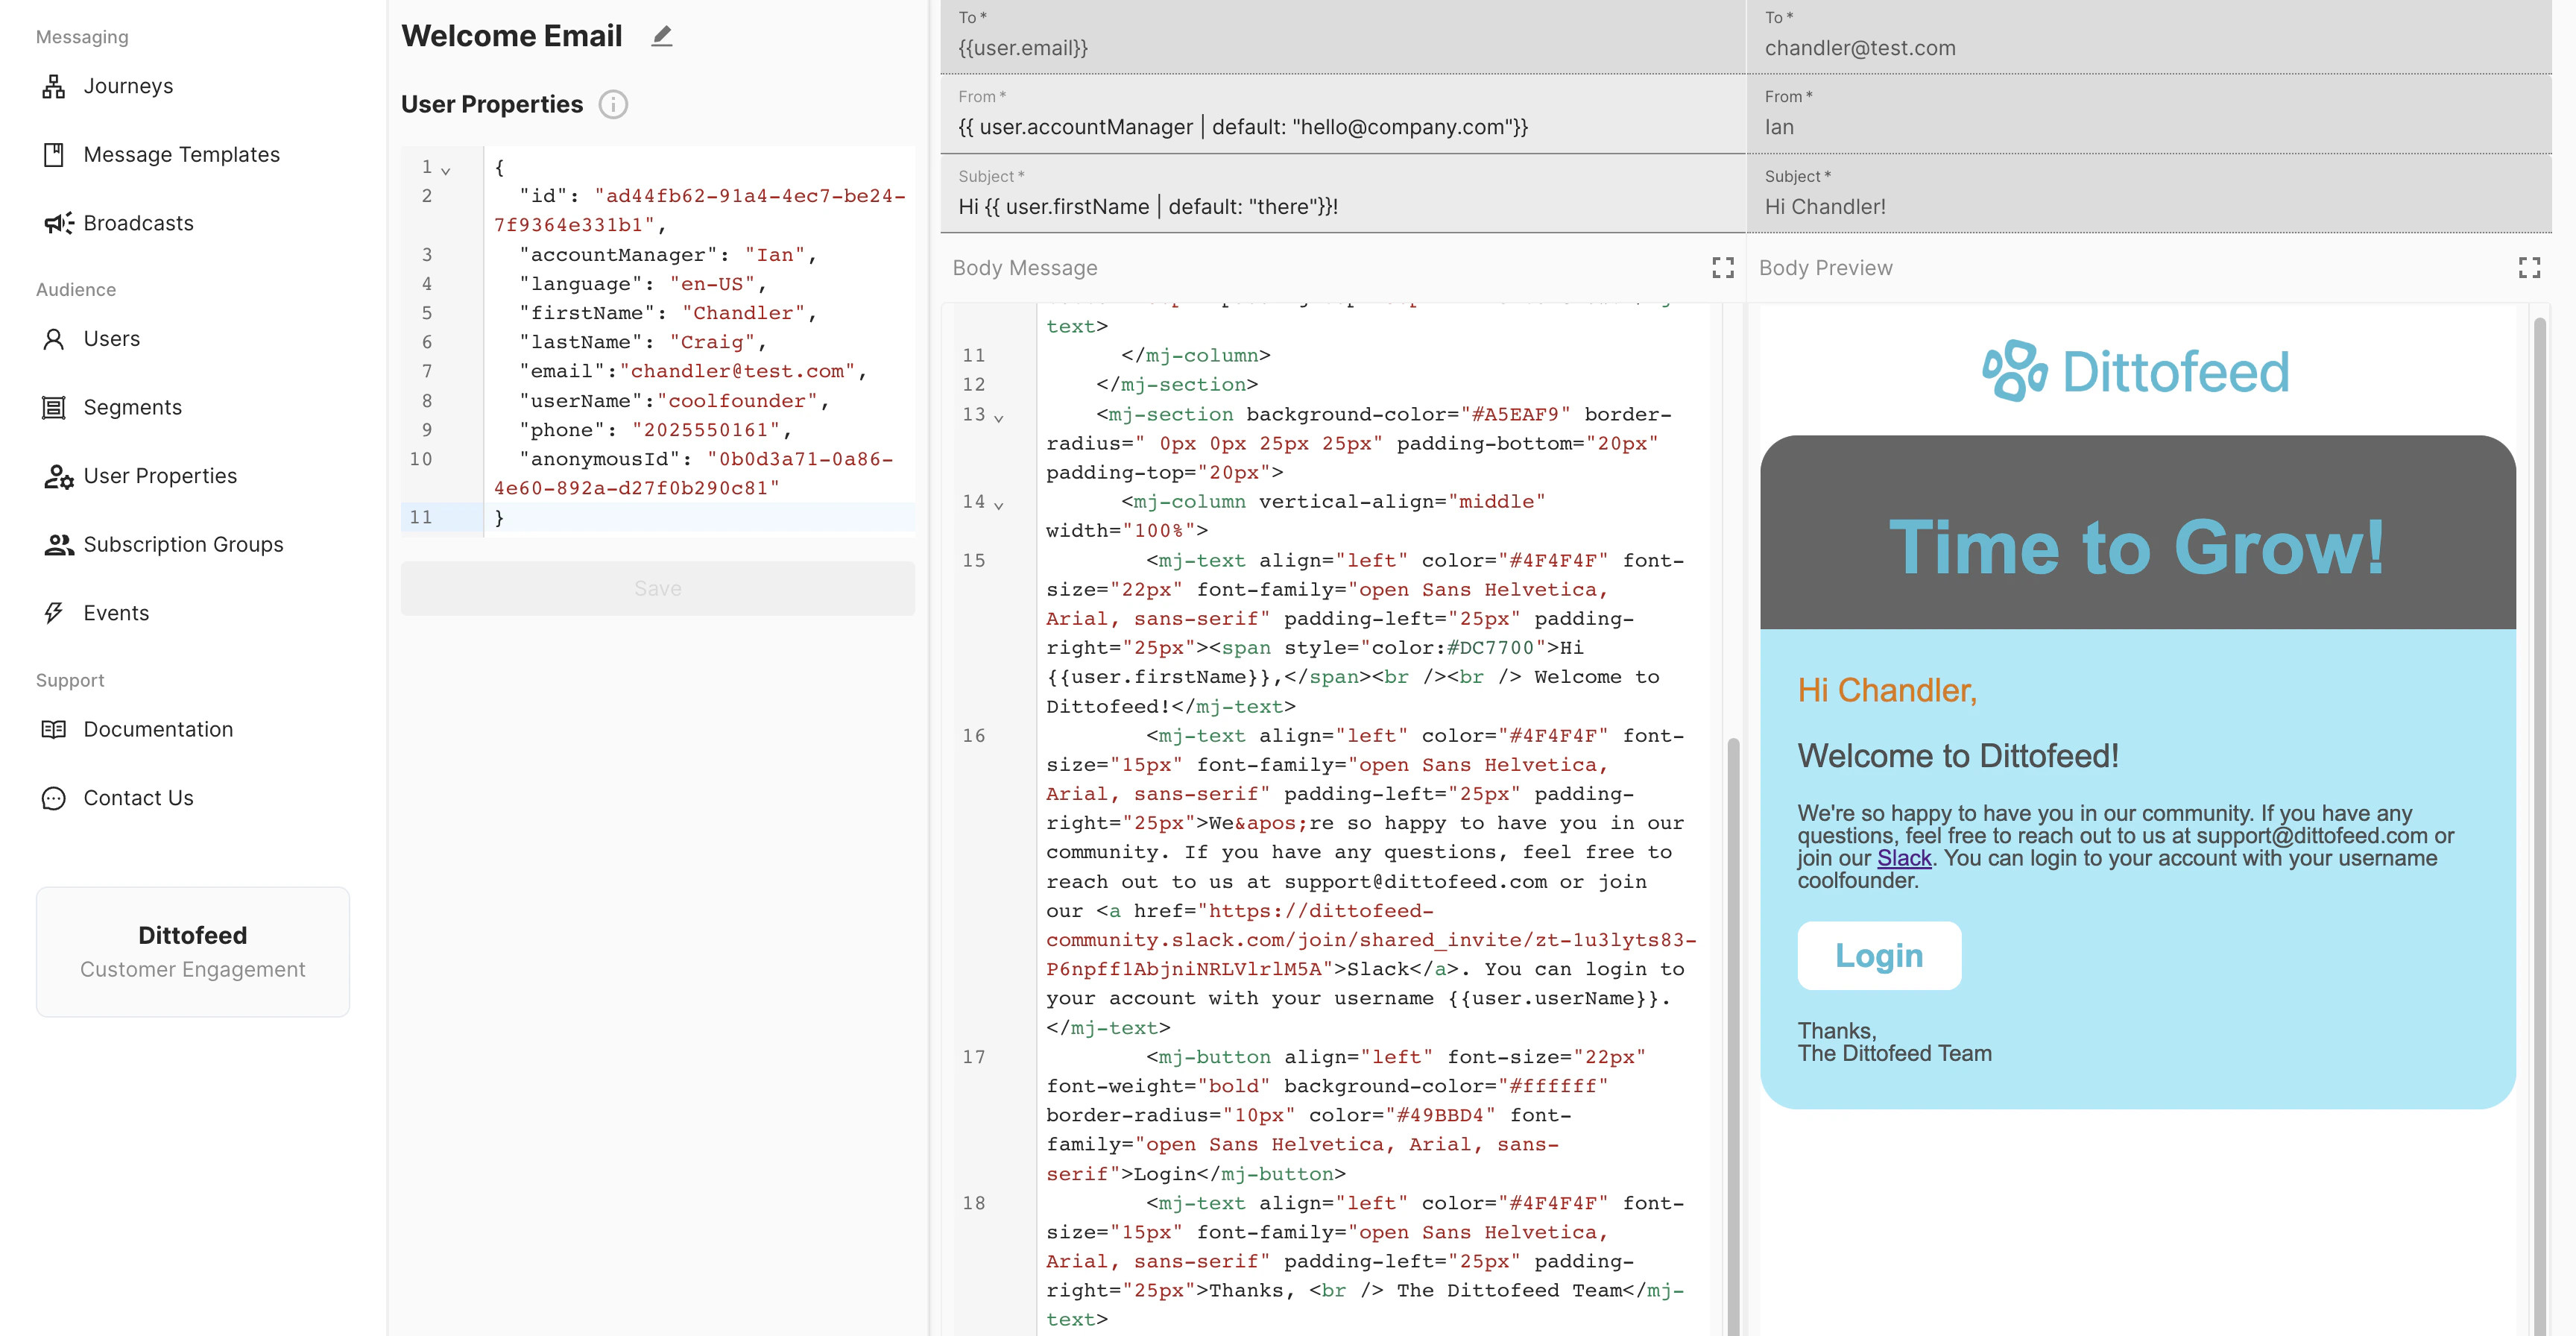Edit the Welcome Email title pencil icon

(662, 37)
